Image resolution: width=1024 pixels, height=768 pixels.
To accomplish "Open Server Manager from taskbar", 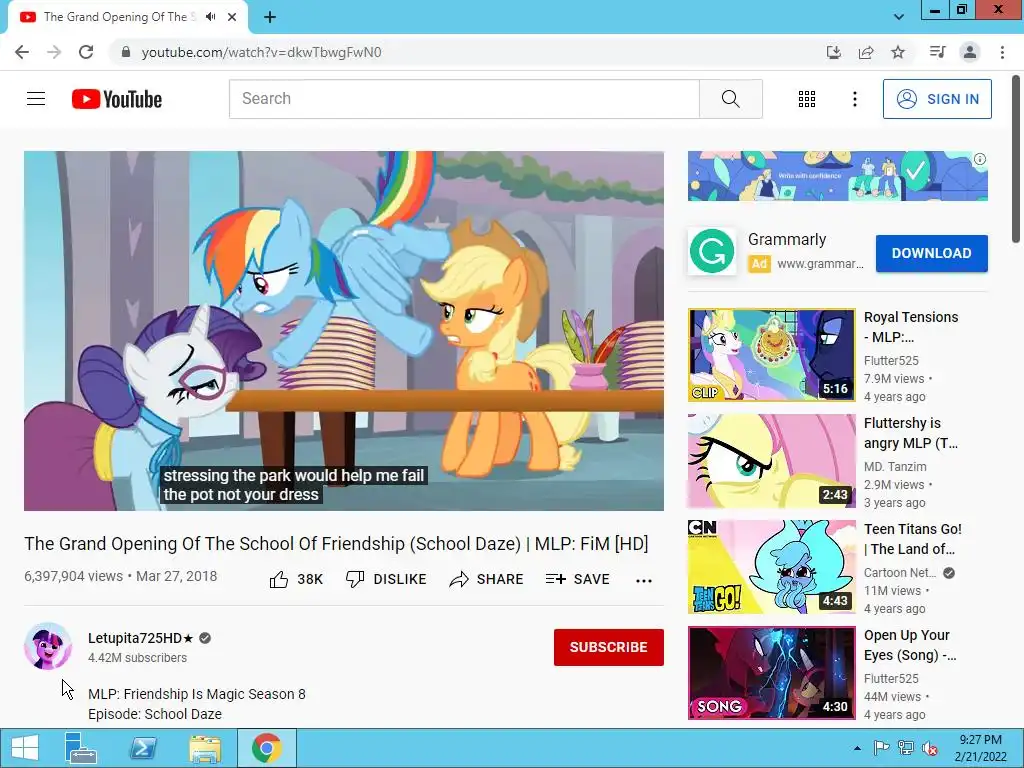I will [80, 748].
